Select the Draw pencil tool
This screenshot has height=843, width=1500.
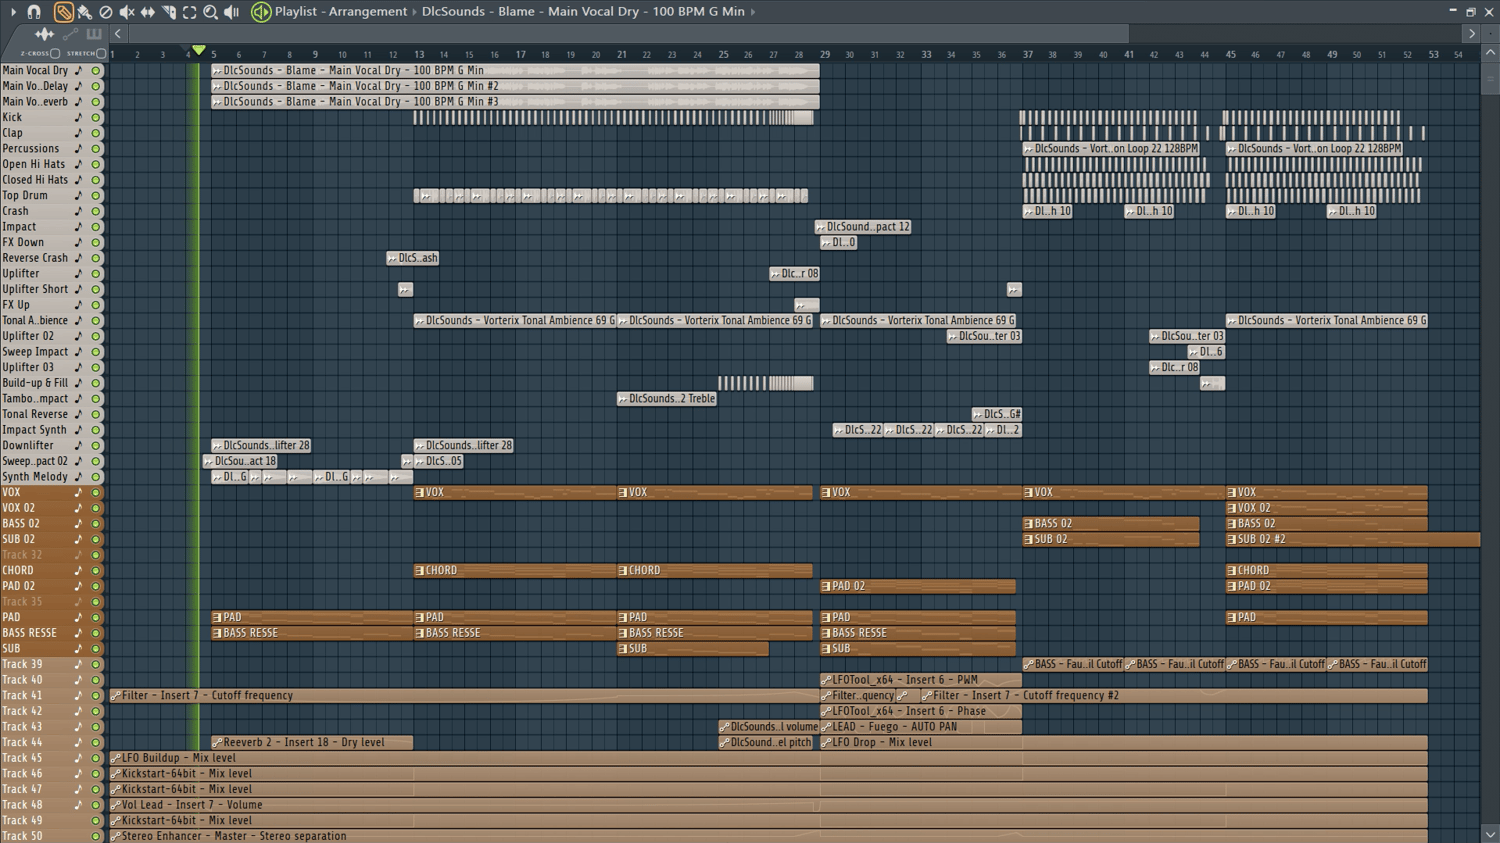tap(63, 12)
